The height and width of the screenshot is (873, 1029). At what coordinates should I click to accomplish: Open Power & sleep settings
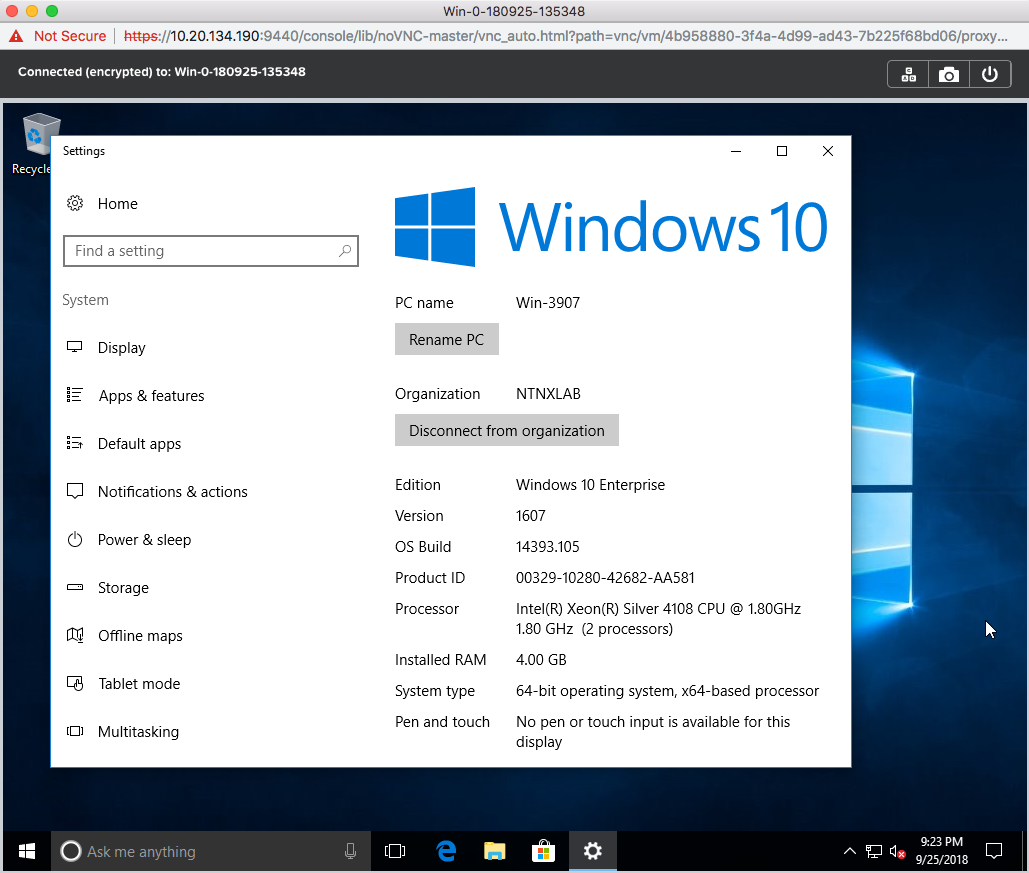click(x=144, y=539)
